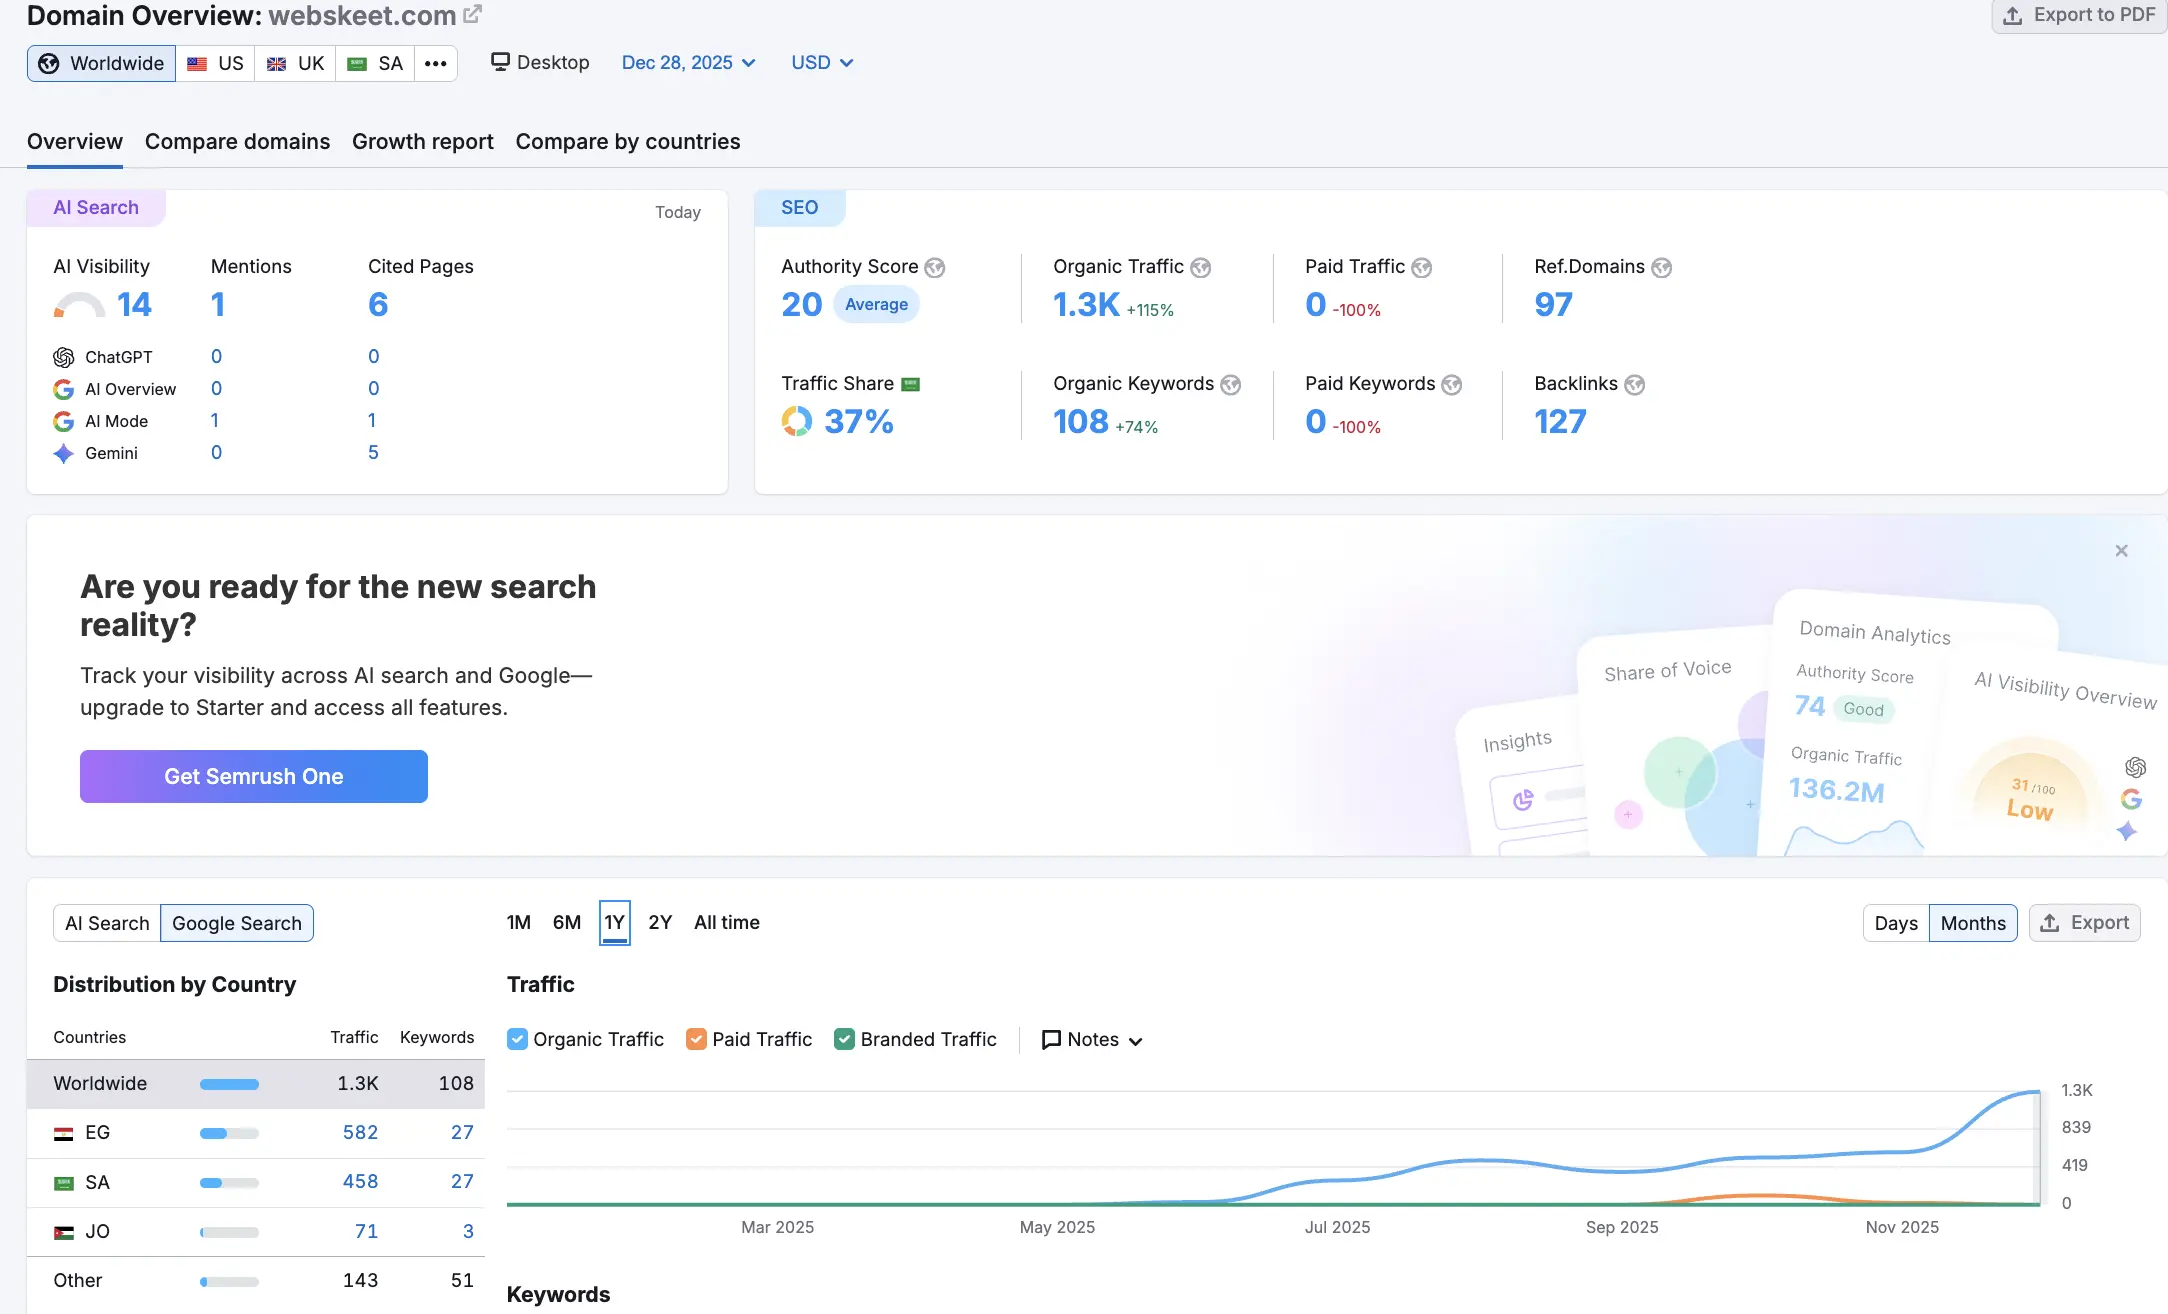Click the Ref.Domains globe icon

click(1661, 268)
